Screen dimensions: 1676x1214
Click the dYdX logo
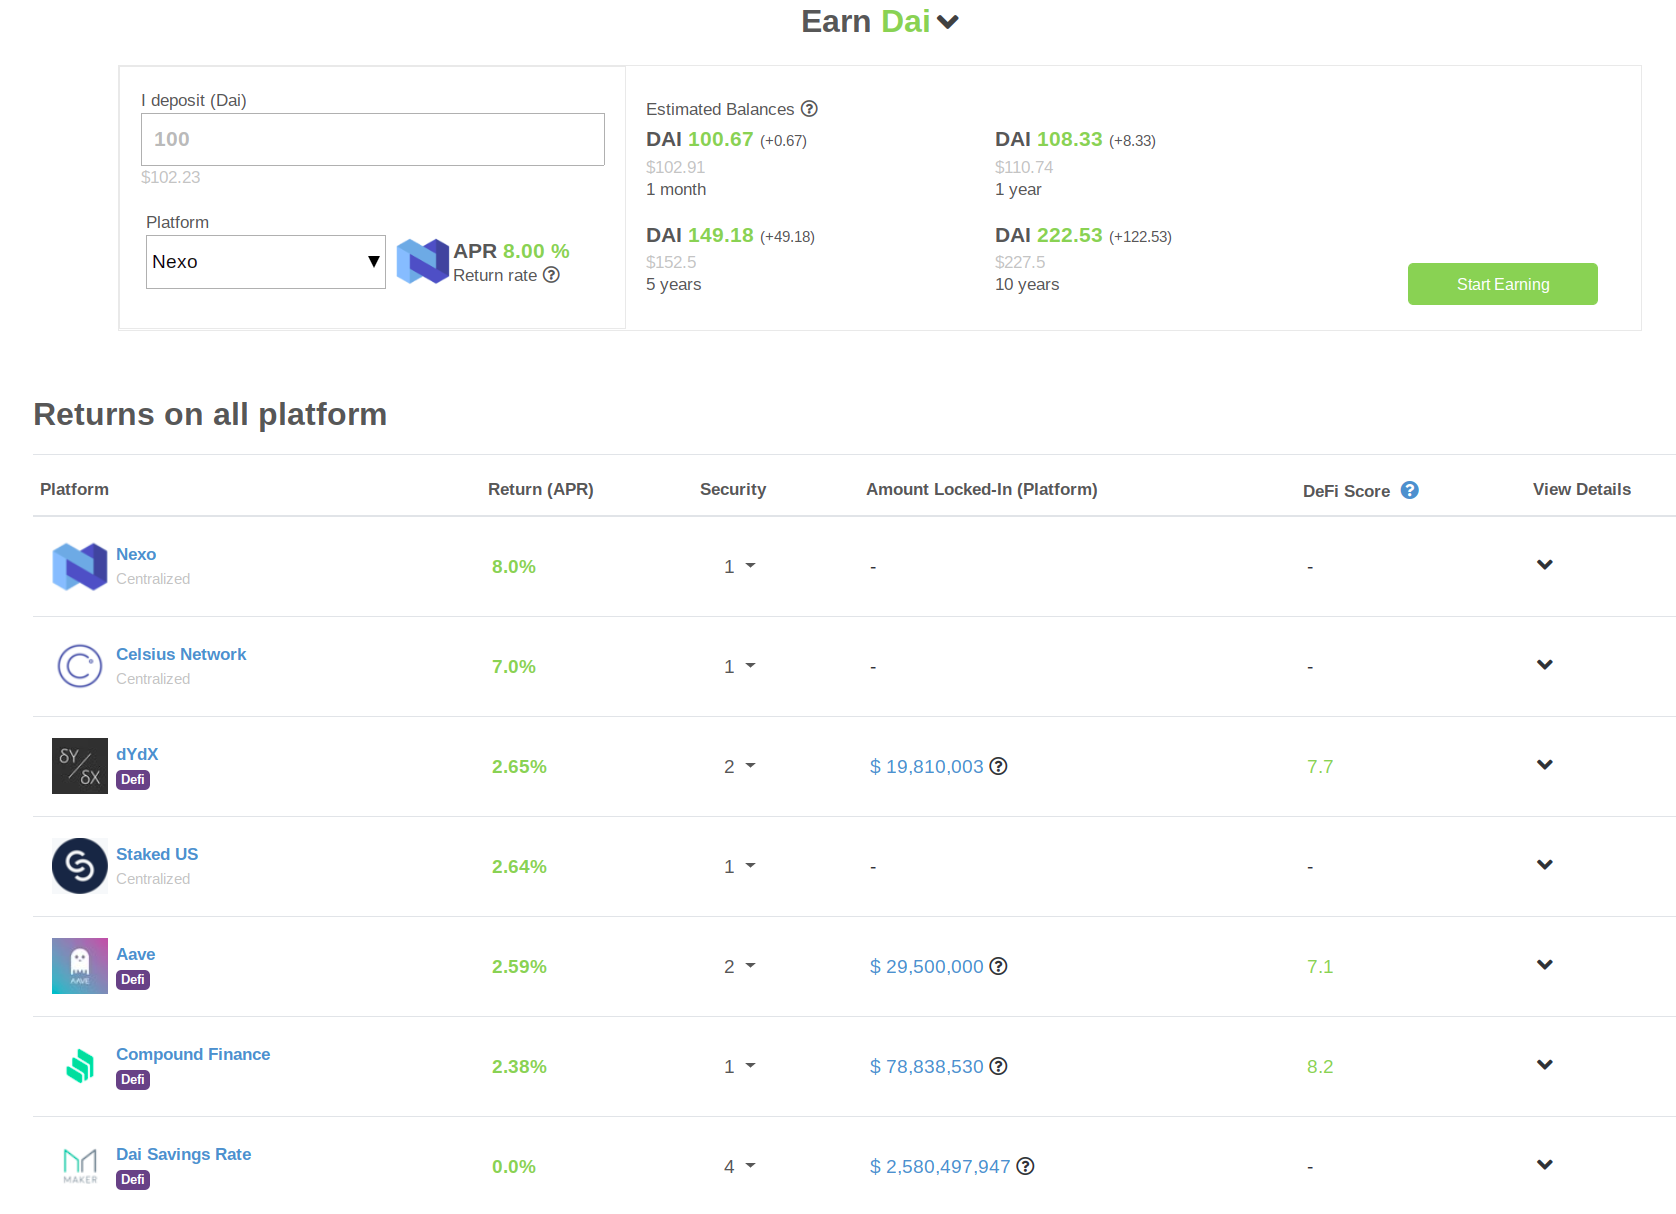tap(80, 766)
